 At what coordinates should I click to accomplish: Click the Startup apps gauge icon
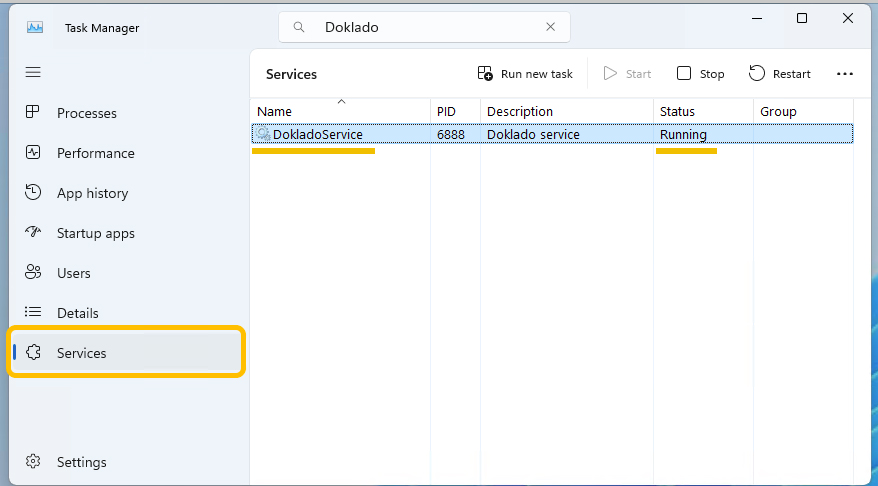pyautogui.click(x=33, y=231)
